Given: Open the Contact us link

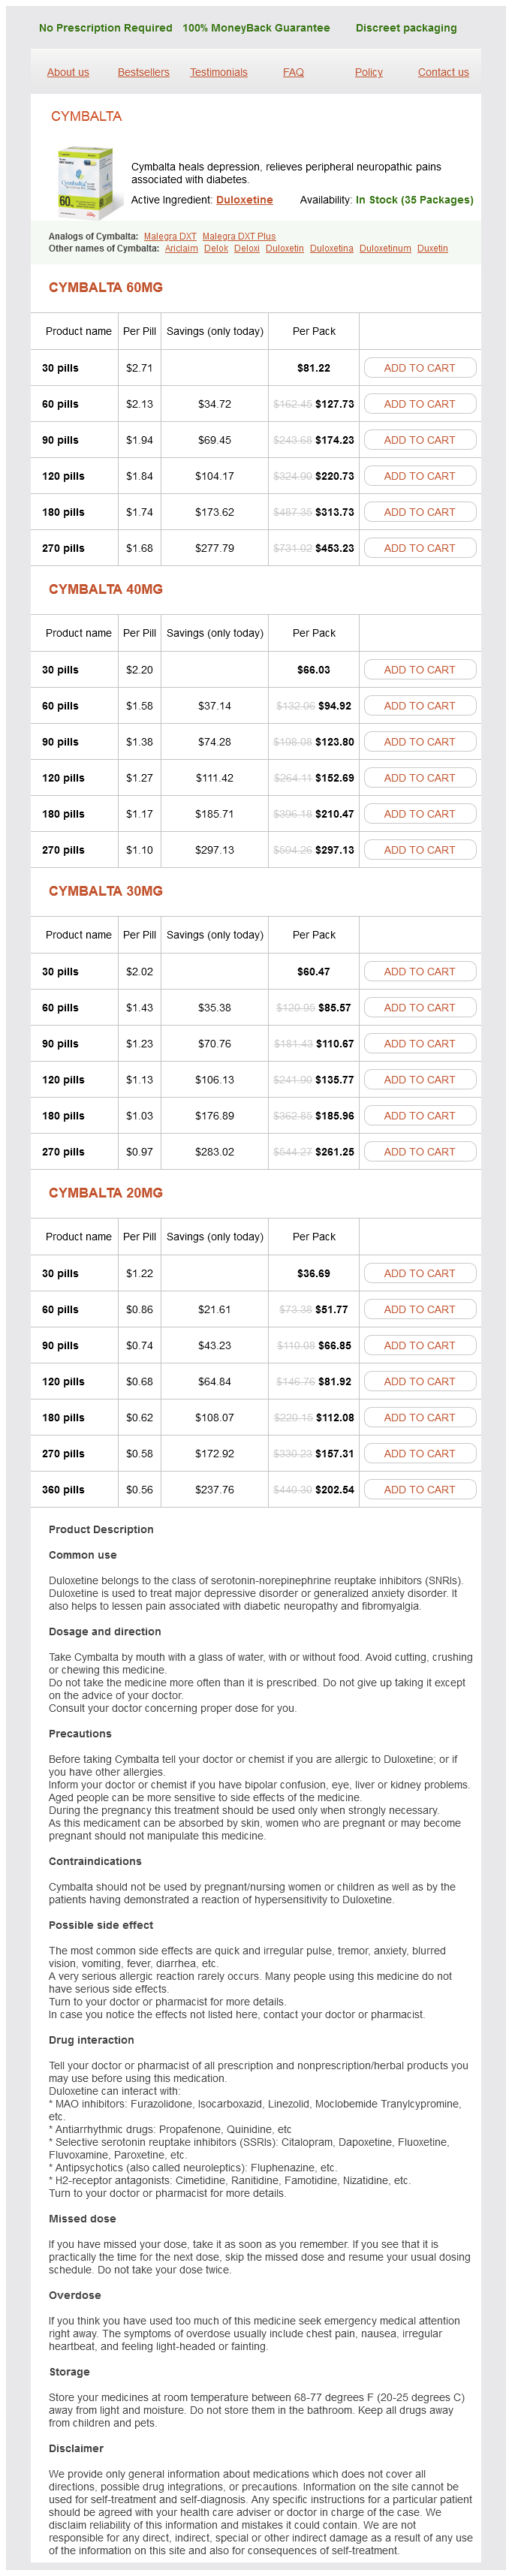Looking at the screenshot, I should (443, 72).
